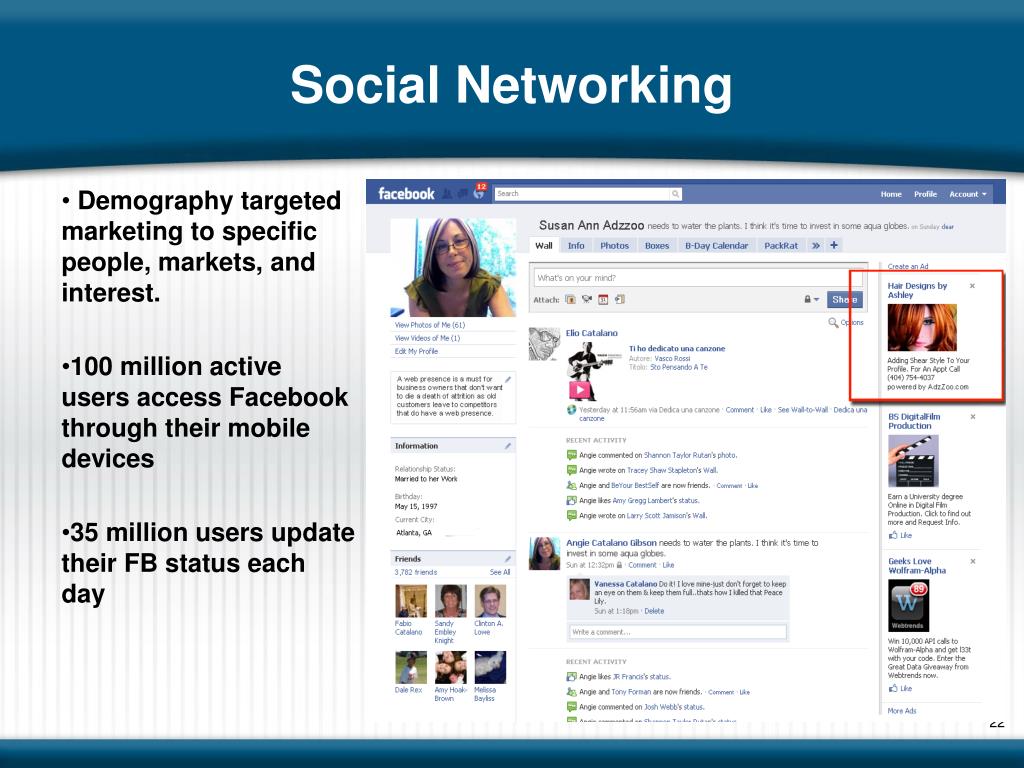This screenshot has height=768, width=1024.
Task: Open the friend requests icon in the Facebook header
Action: [447, 194]
